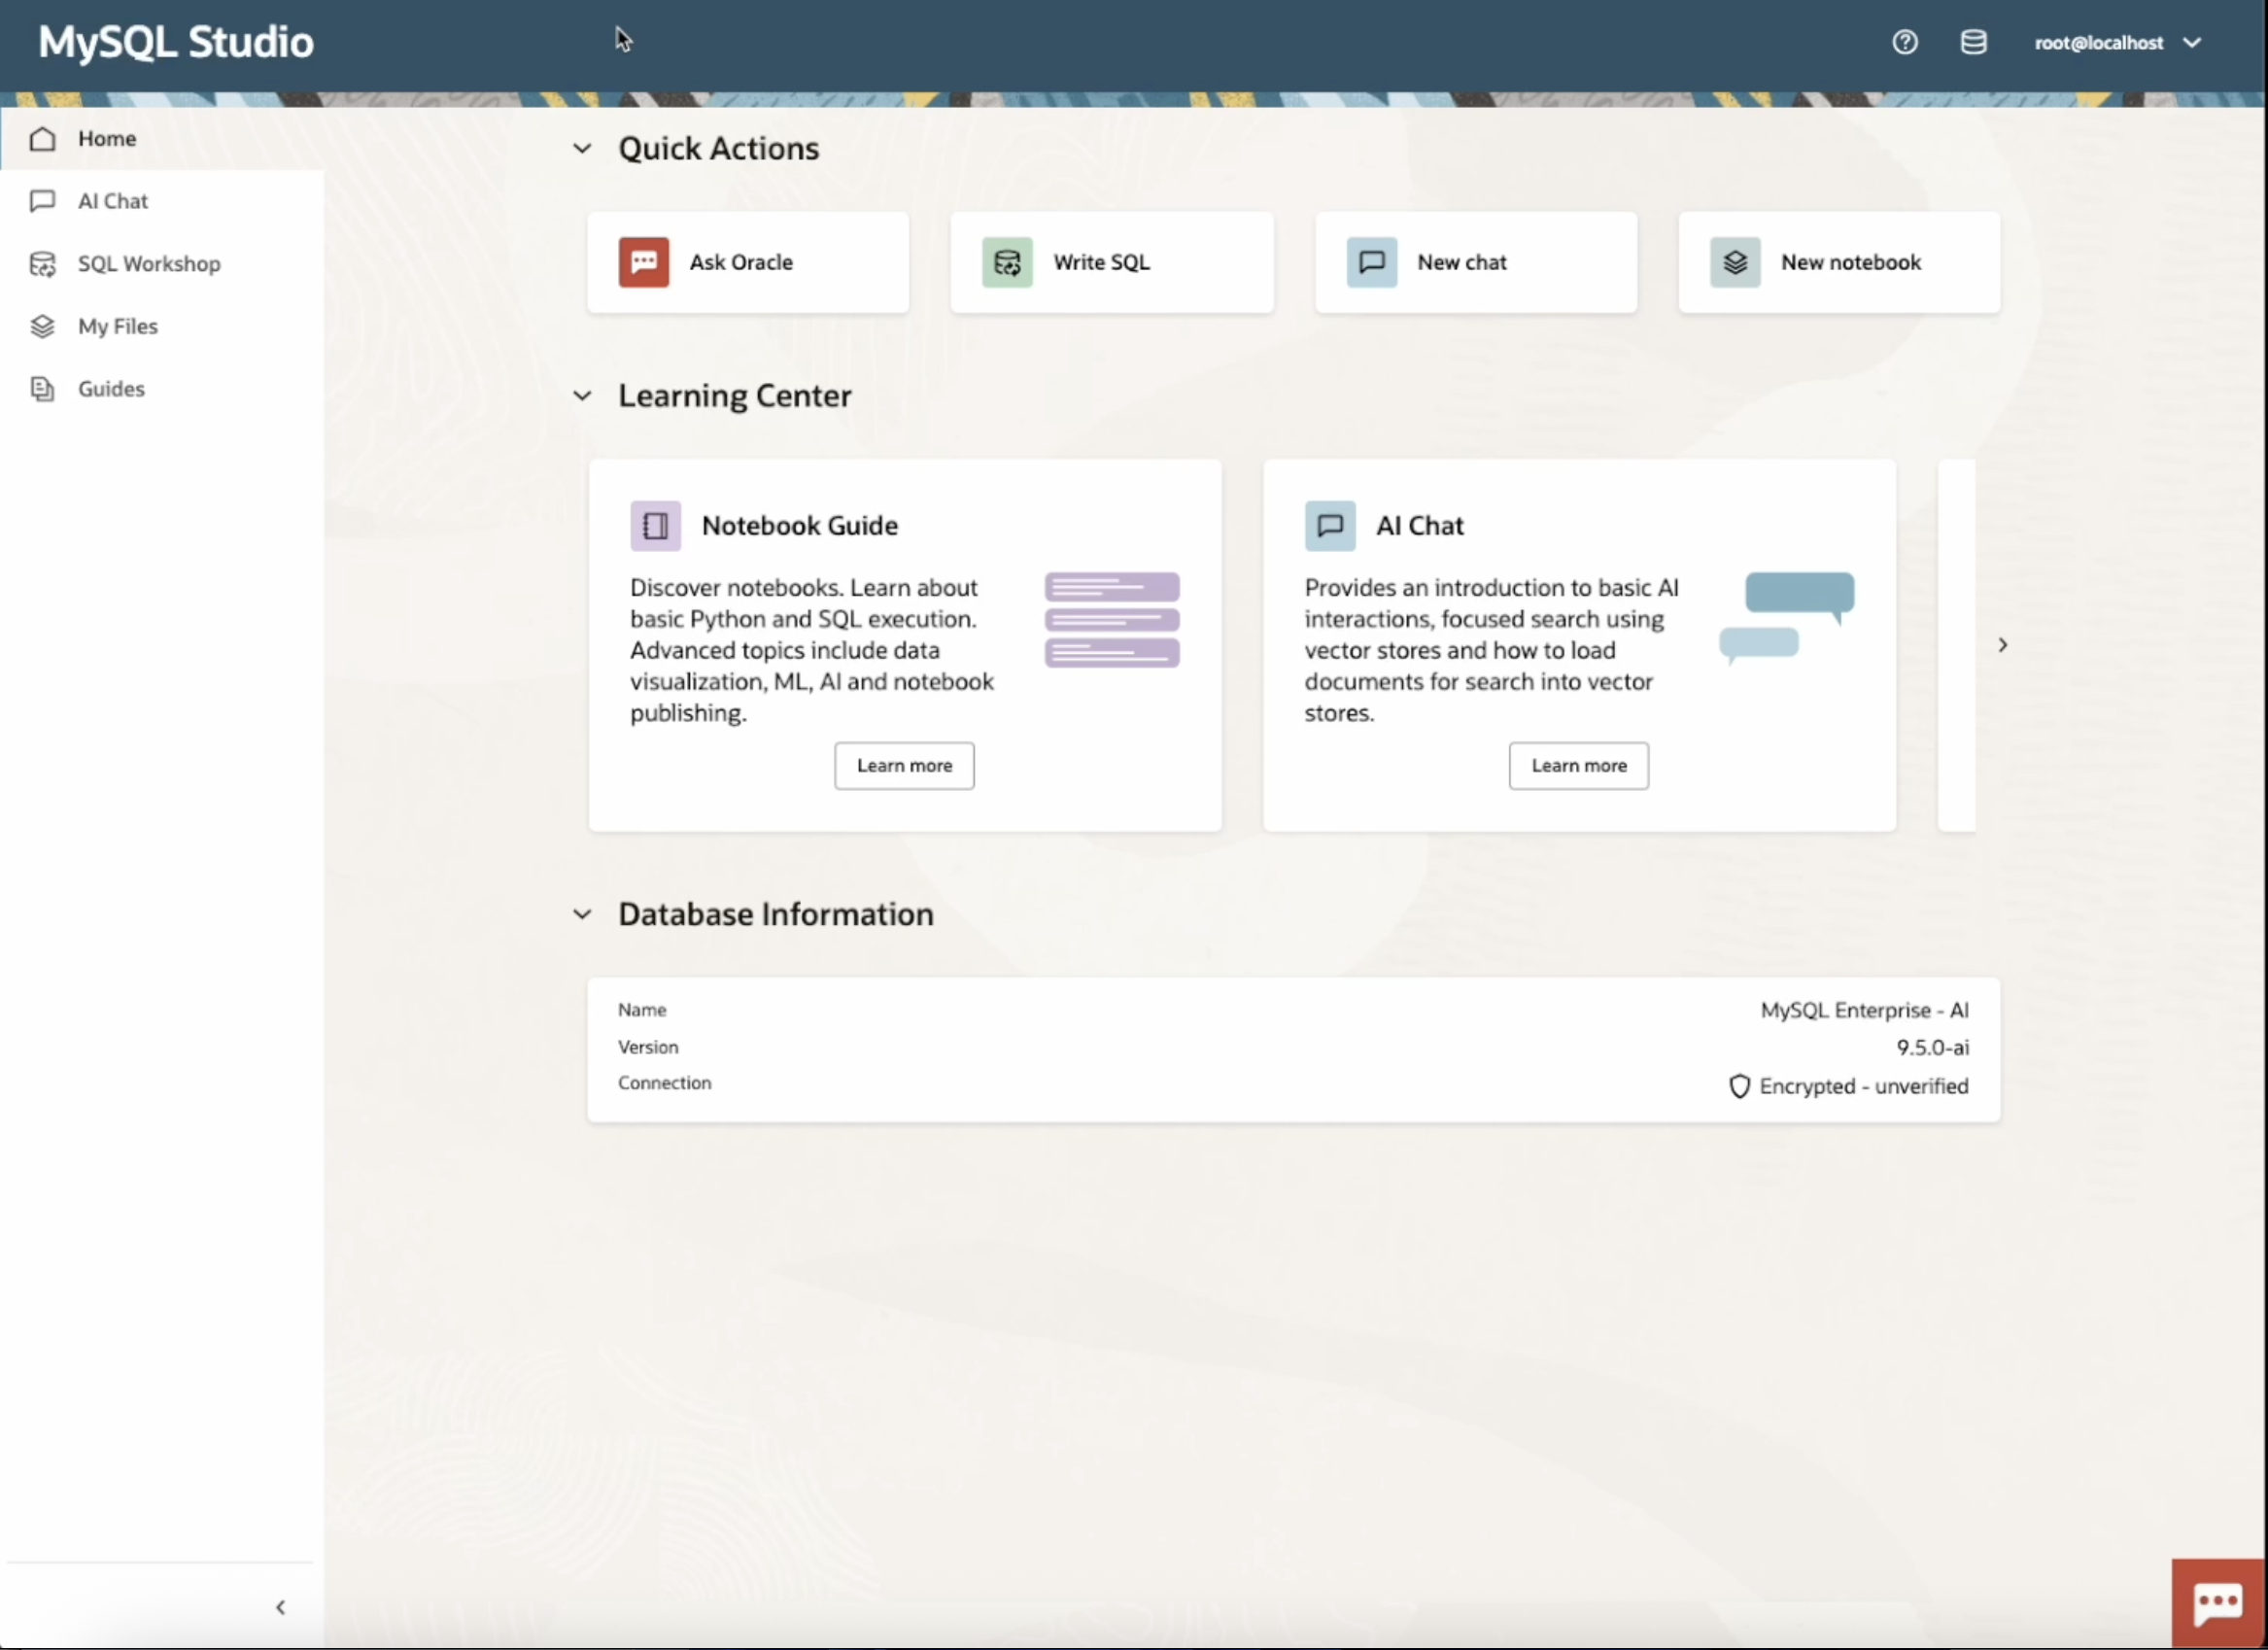Viewport: 2268px width, 1650px height.
Task: Collapse the Learning Center section
Action: (582, 396)
